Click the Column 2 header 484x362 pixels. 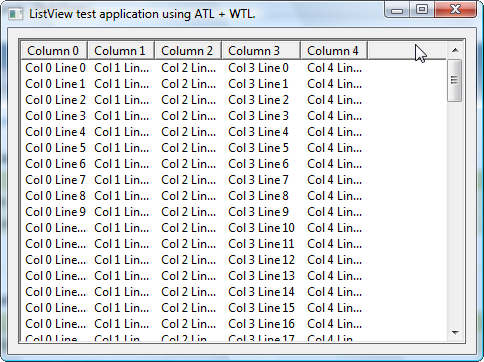pos(188,51)
